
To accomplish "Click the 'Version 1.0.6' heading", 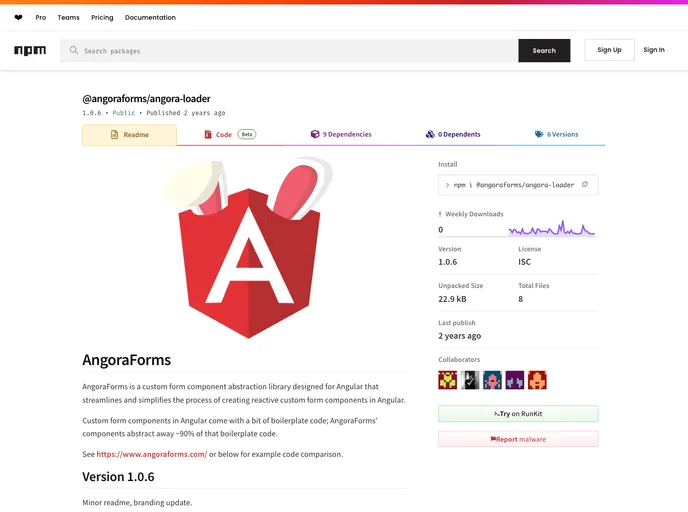I will tap(118, 476).
